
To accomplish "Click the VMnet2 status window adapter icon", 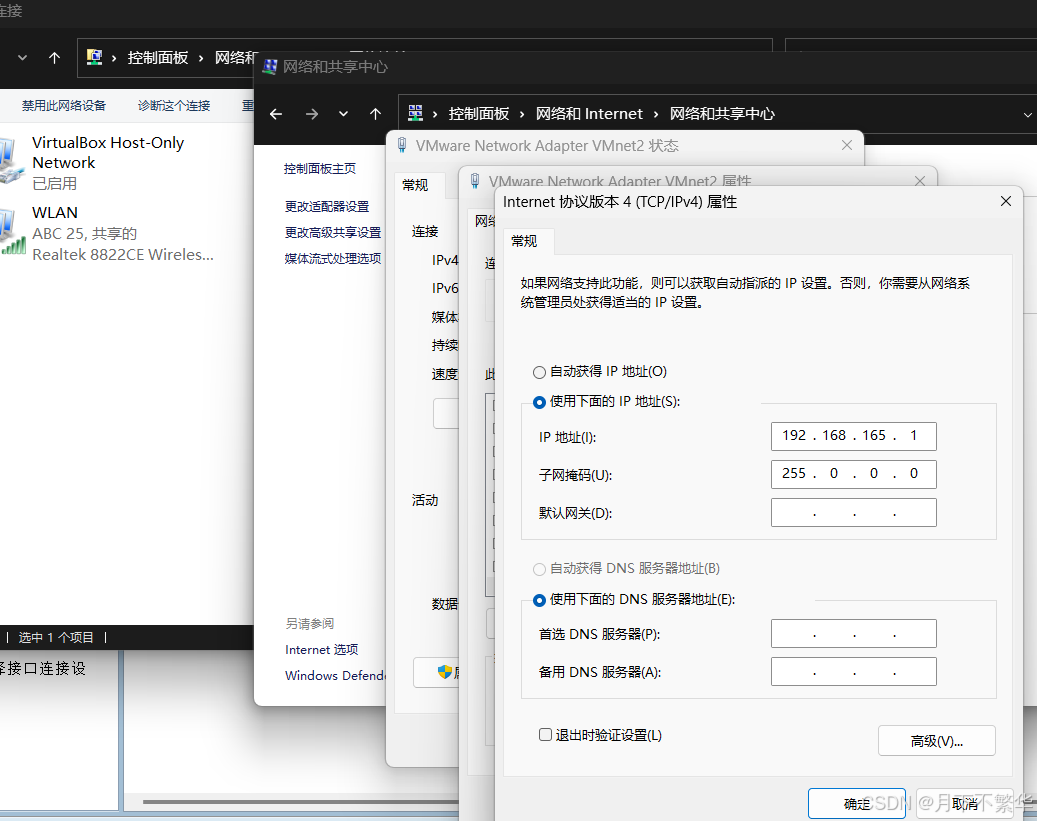I will (402, 145).
